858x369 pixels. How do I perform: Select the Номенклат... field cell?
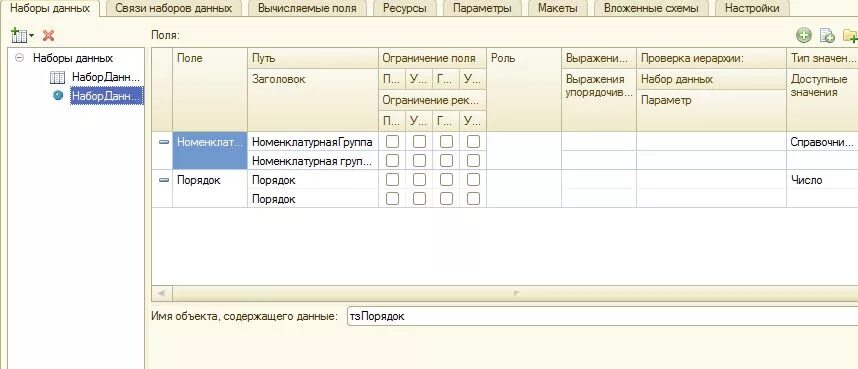click(x=210, y=151)
